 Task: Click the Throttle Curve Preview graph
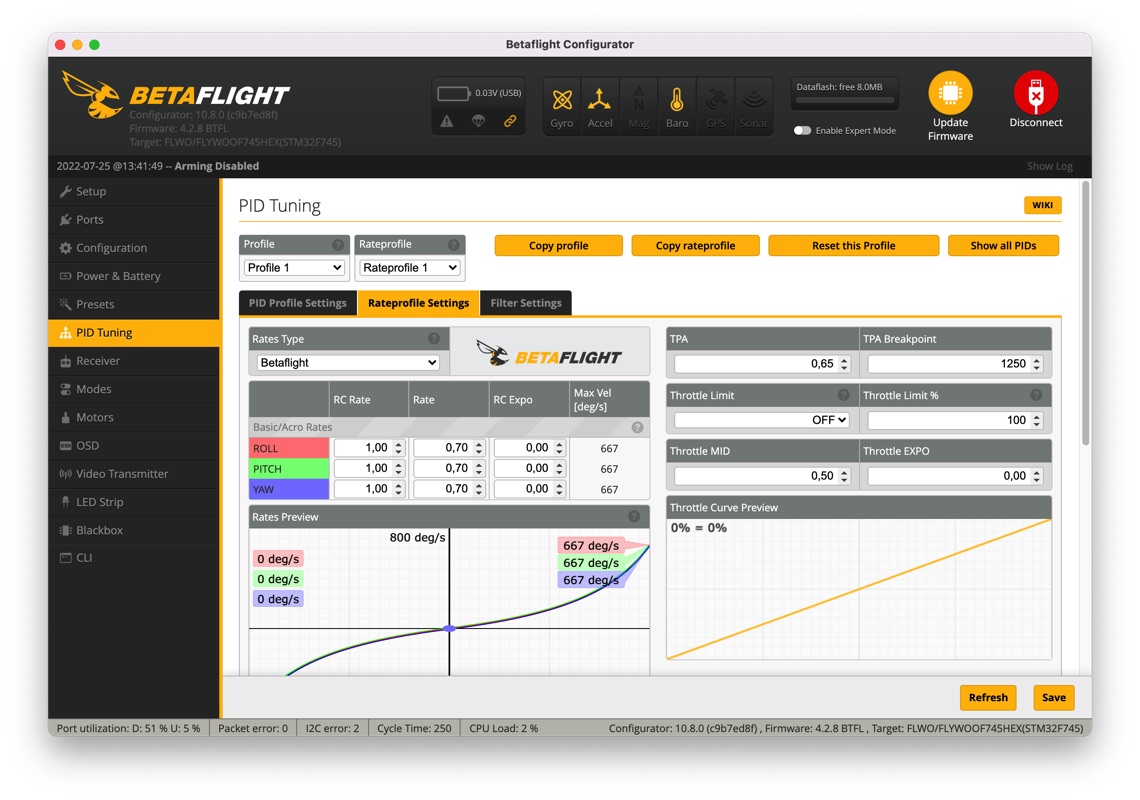click(x=859, y=588)
